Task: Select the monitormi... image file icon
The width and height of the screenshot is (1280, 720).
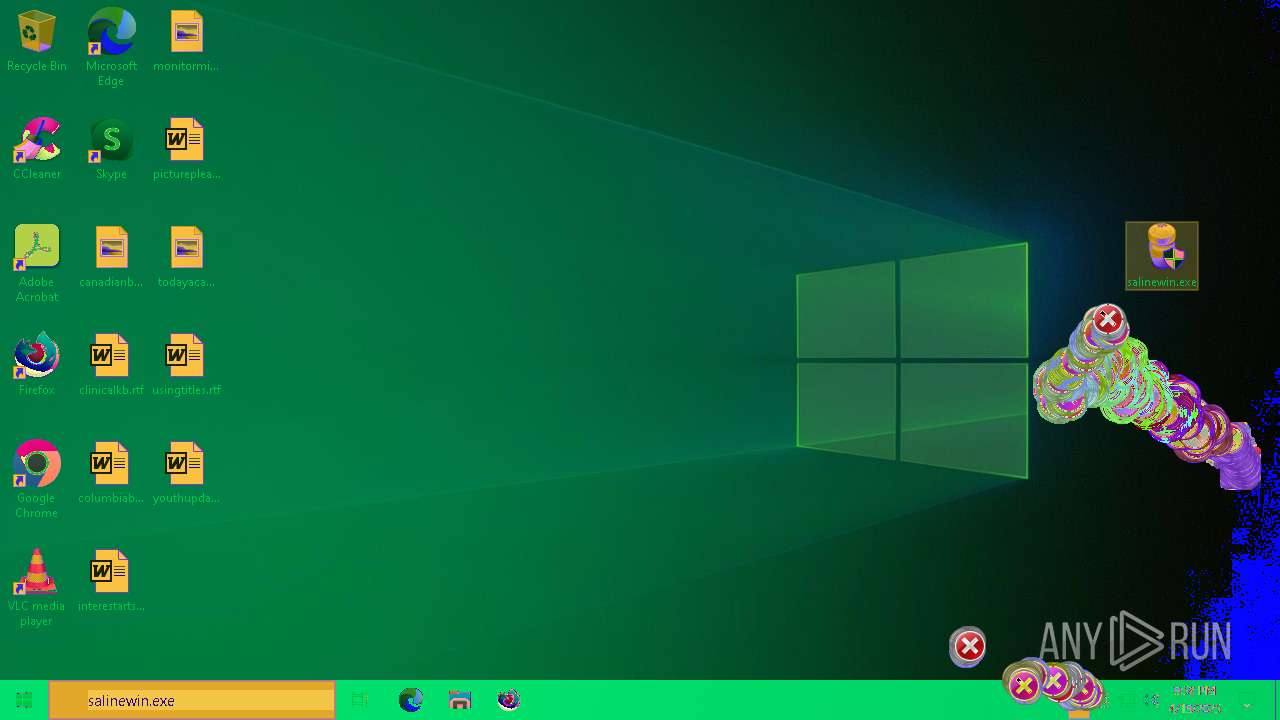Action: point(186,41)
